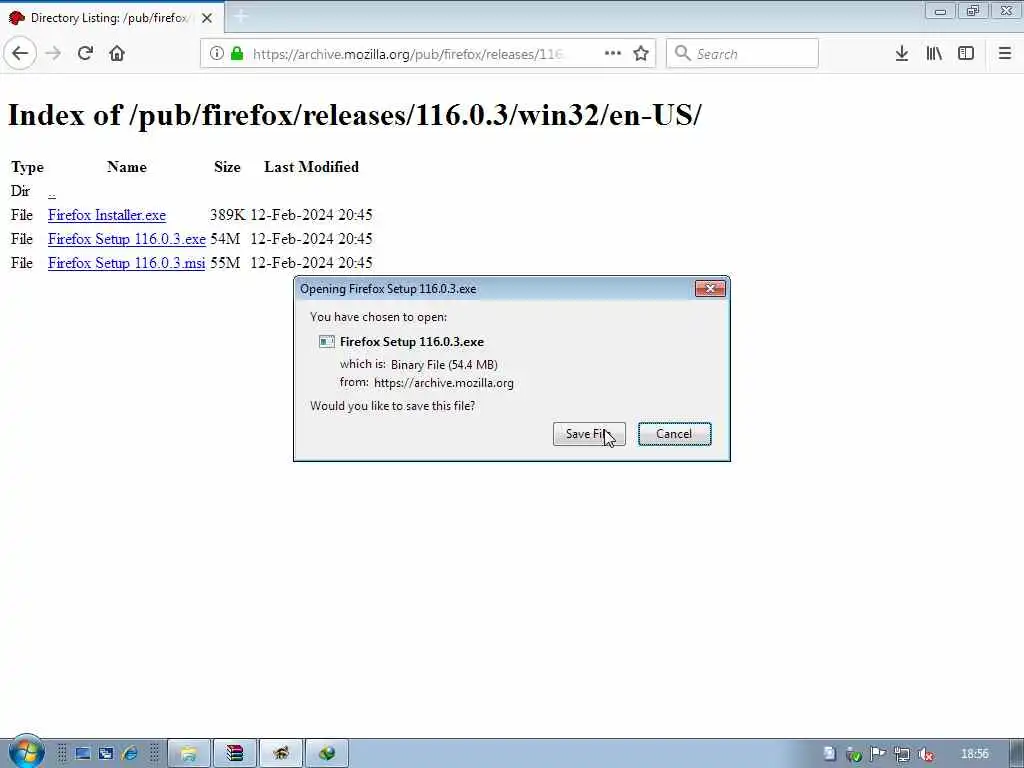Open WinRAR taskbar button
The width and height of the screenshot is (1024, 768).
[234, 754]
